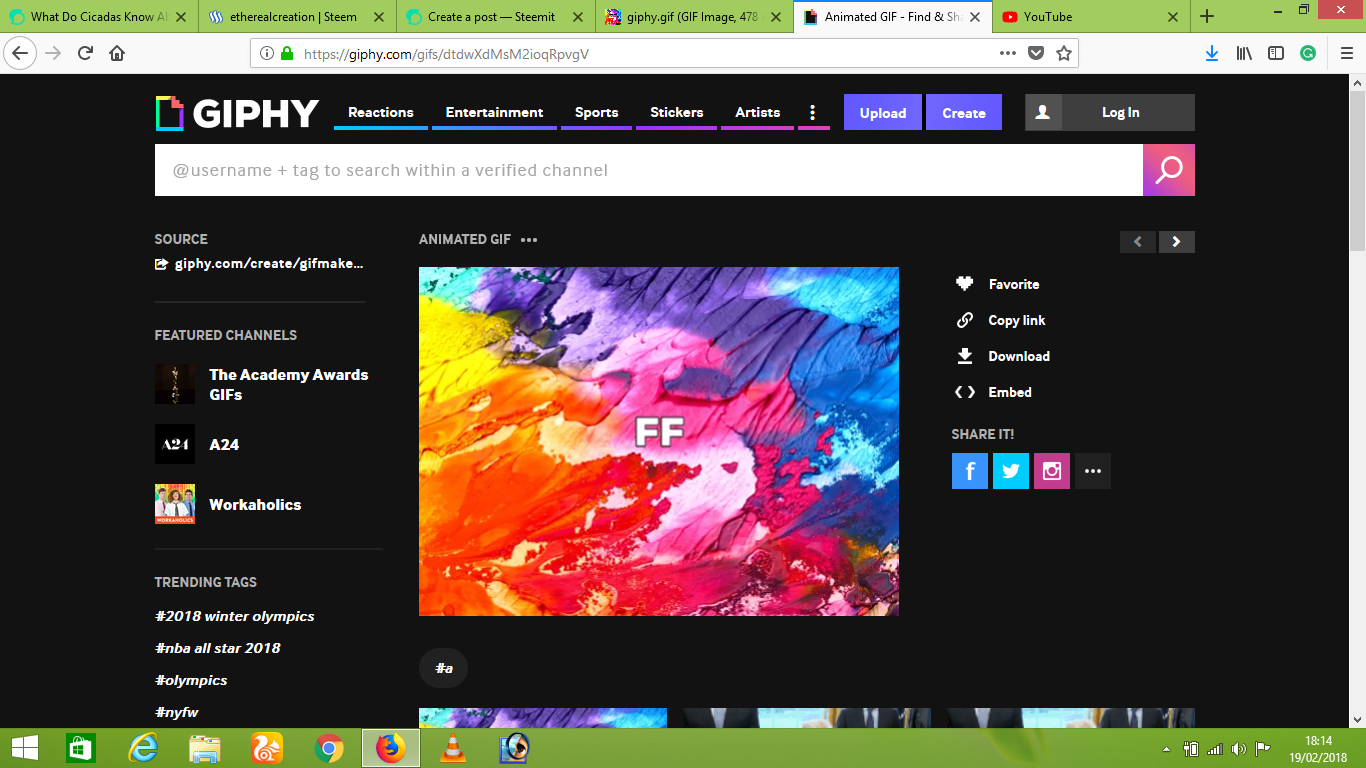Share the GIF on Instagram

pos(1051,470)
